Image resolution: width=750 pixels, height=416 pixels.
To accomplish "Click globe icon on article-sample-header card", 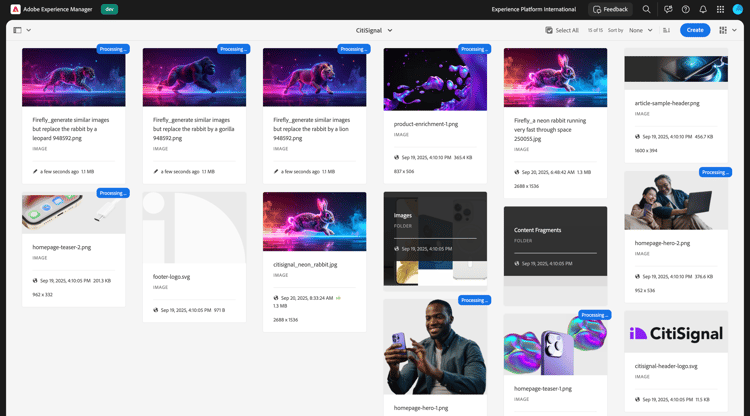I will pos(637,136).
